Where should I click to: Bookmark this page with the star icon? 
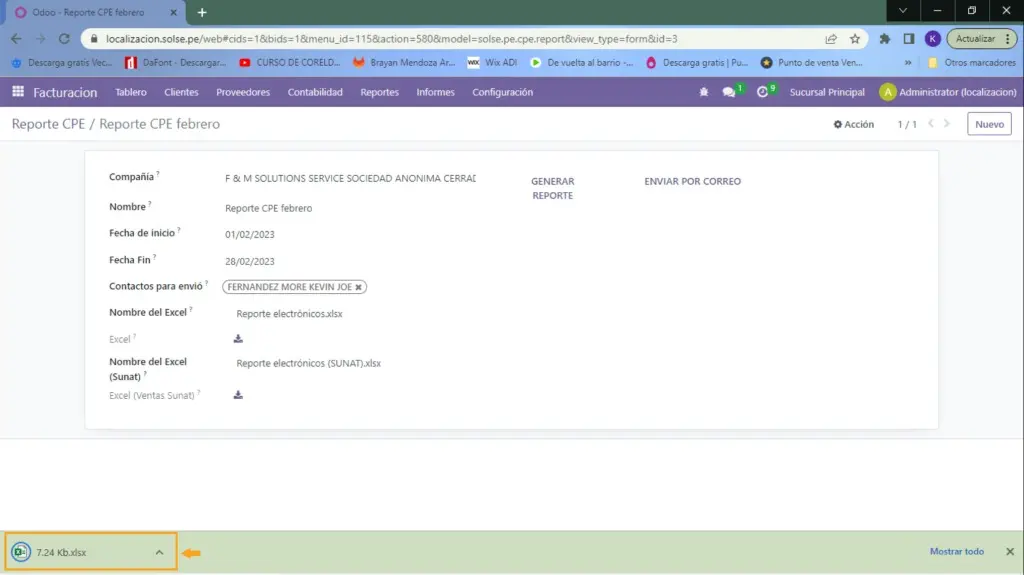[x=855, y=39]
